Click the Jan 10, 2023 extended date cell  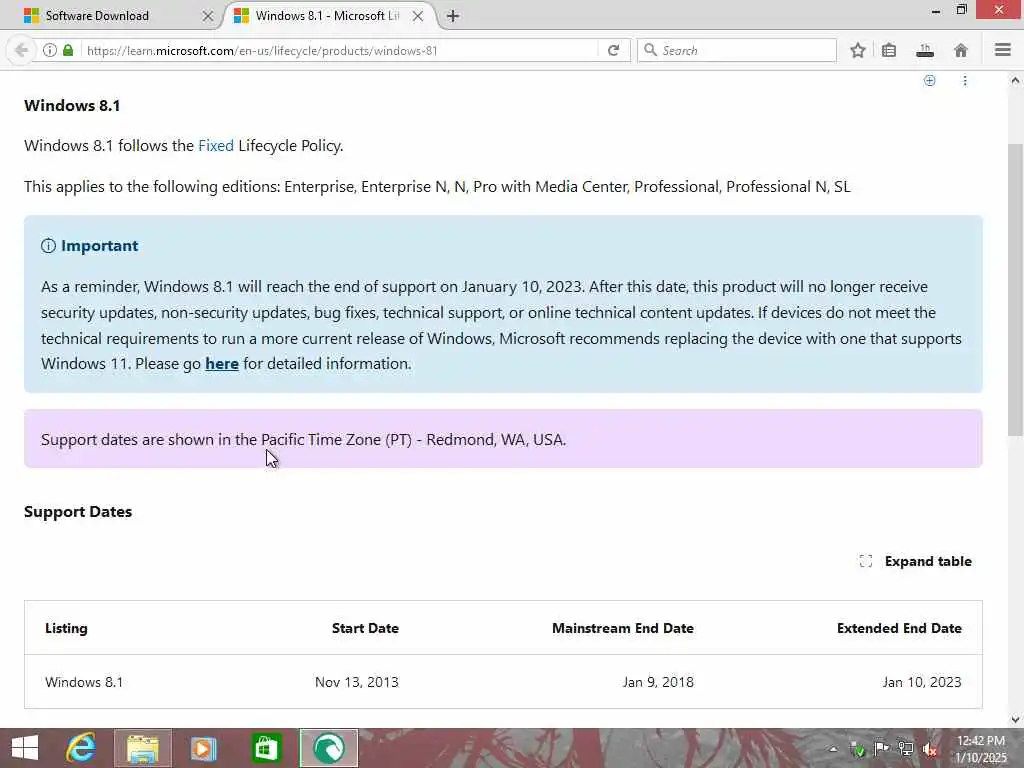pos(921,682)
